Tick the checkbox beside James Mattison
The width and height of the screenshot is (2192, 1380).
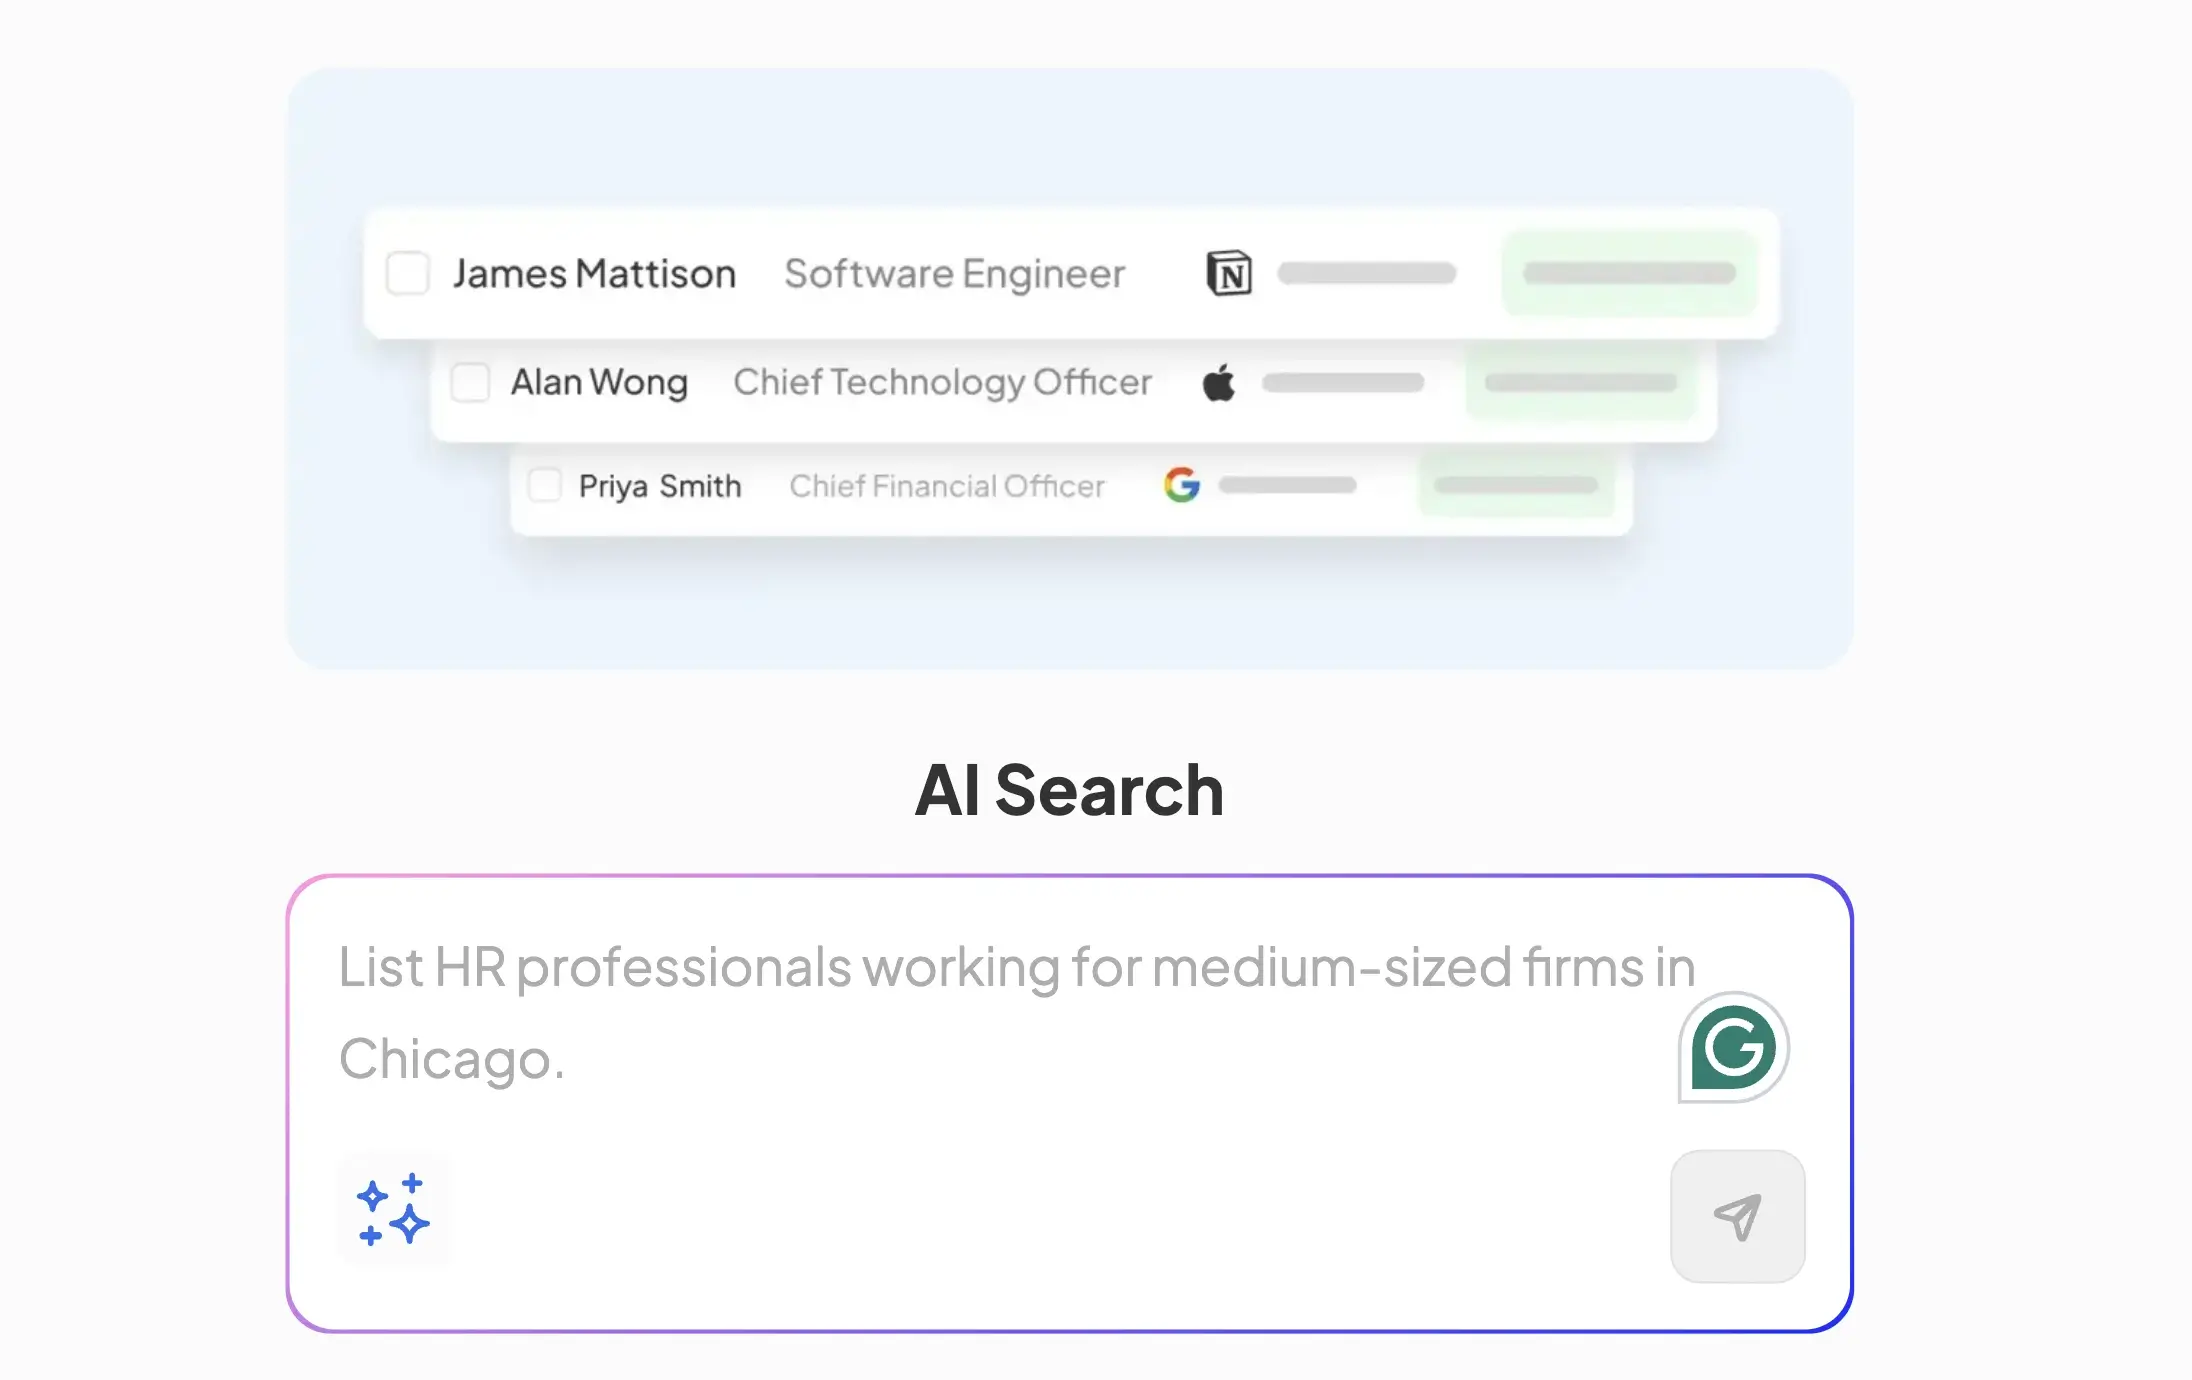click(408, 273)
